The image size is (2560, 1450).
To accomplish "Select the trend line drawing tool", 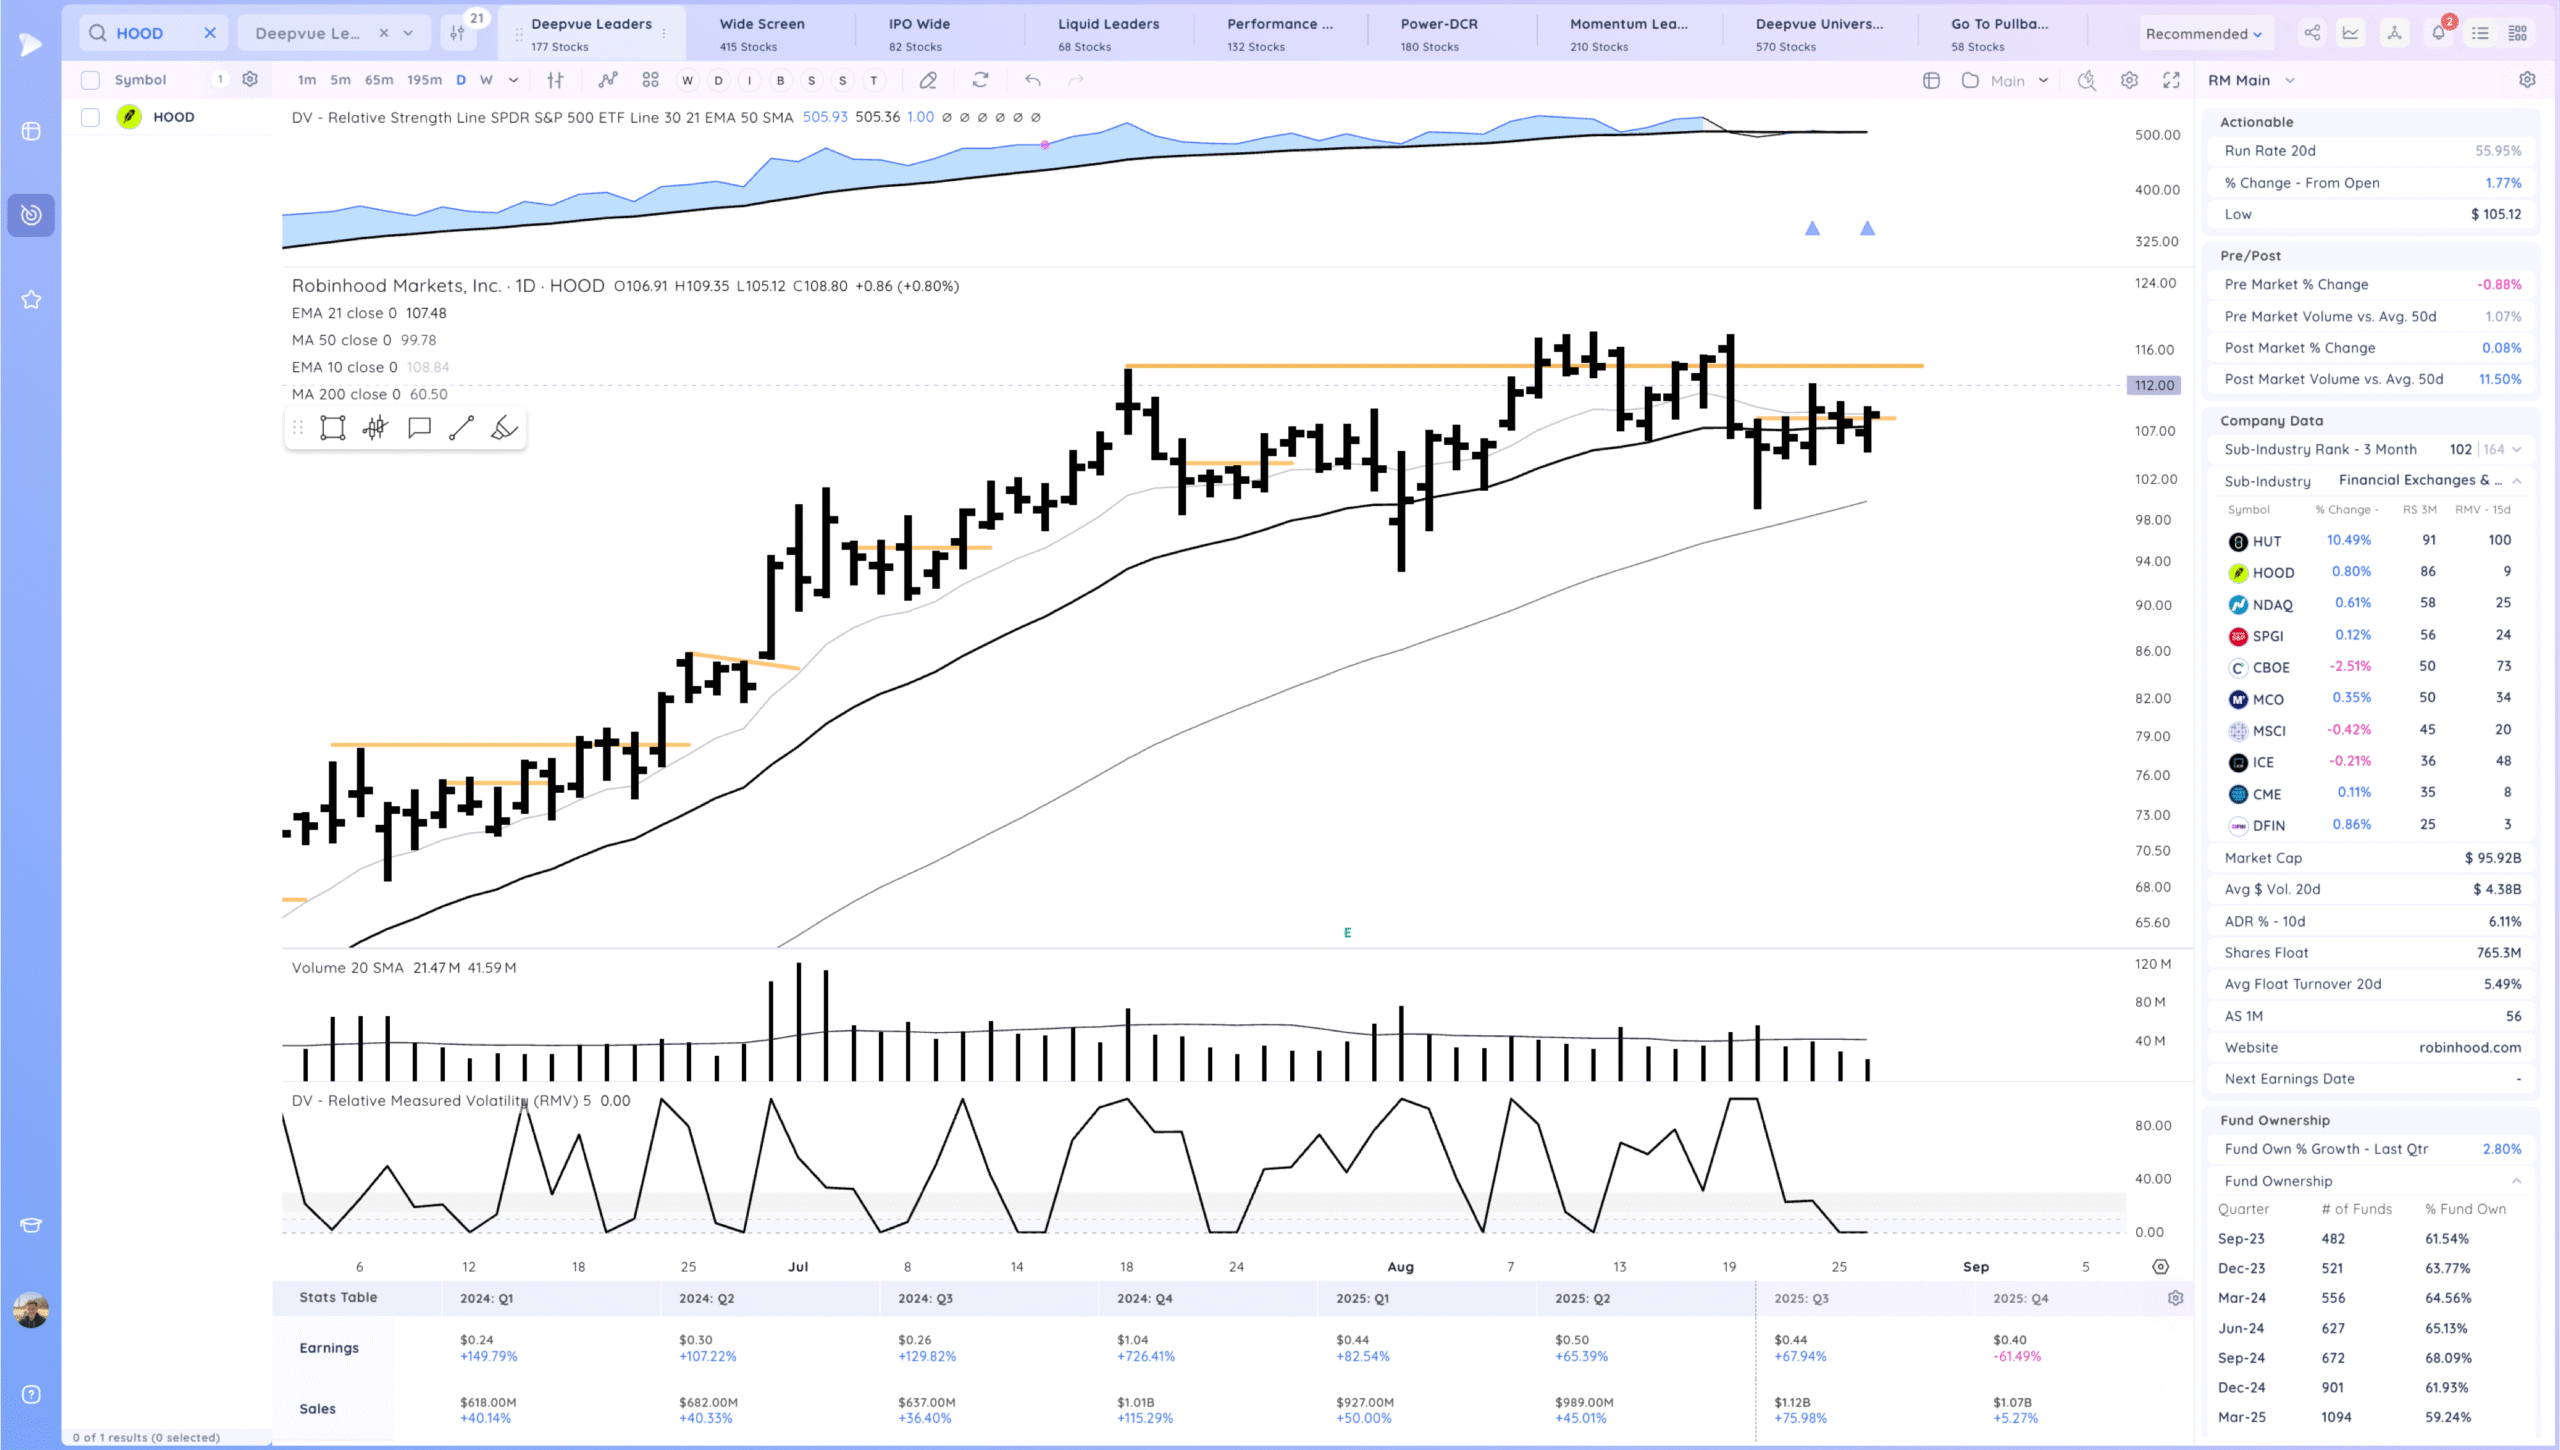I will pyautogui.click(x=461, y=428).
